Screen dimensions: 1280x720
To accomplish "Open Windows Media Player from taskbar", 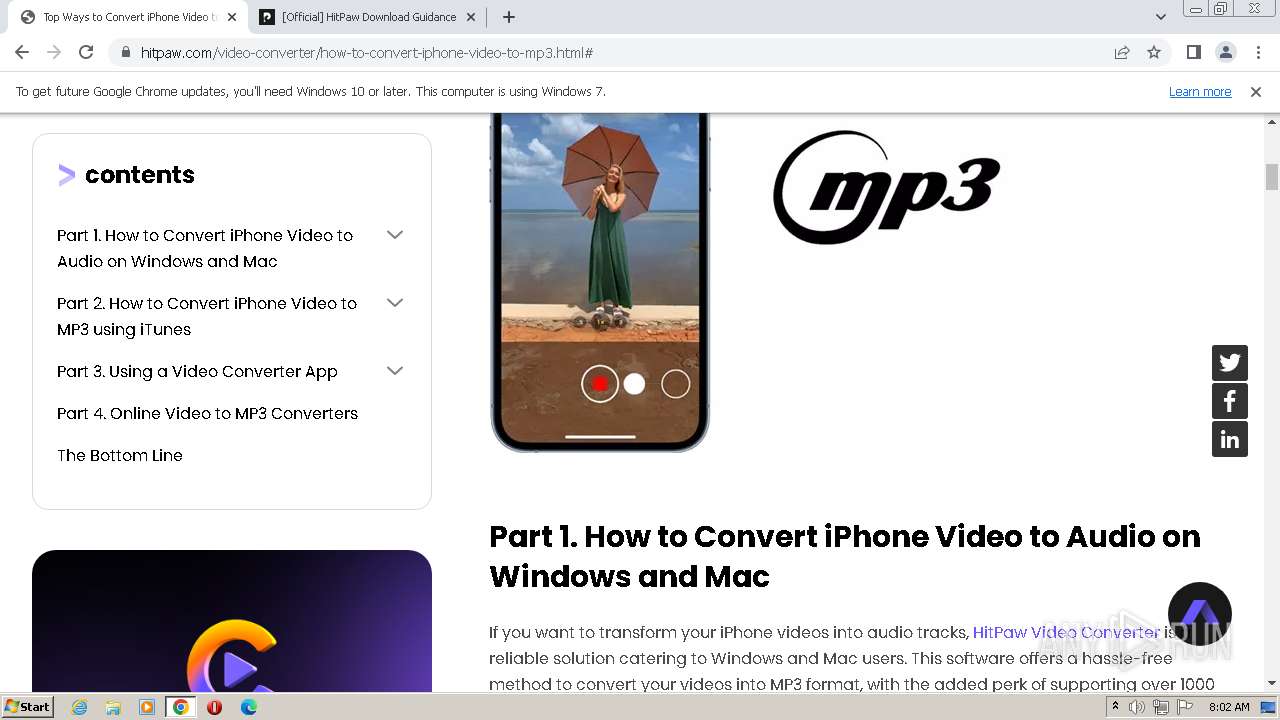I will tap(147, 707).
